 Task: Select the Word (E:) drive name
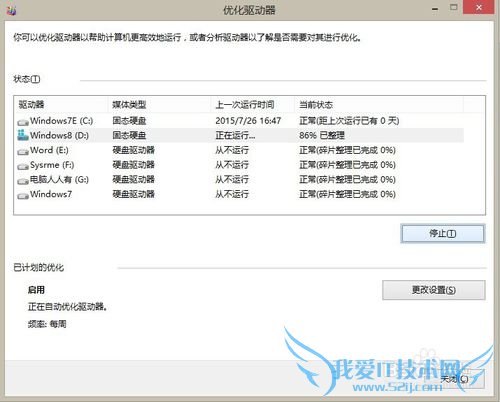pos(49,150)
